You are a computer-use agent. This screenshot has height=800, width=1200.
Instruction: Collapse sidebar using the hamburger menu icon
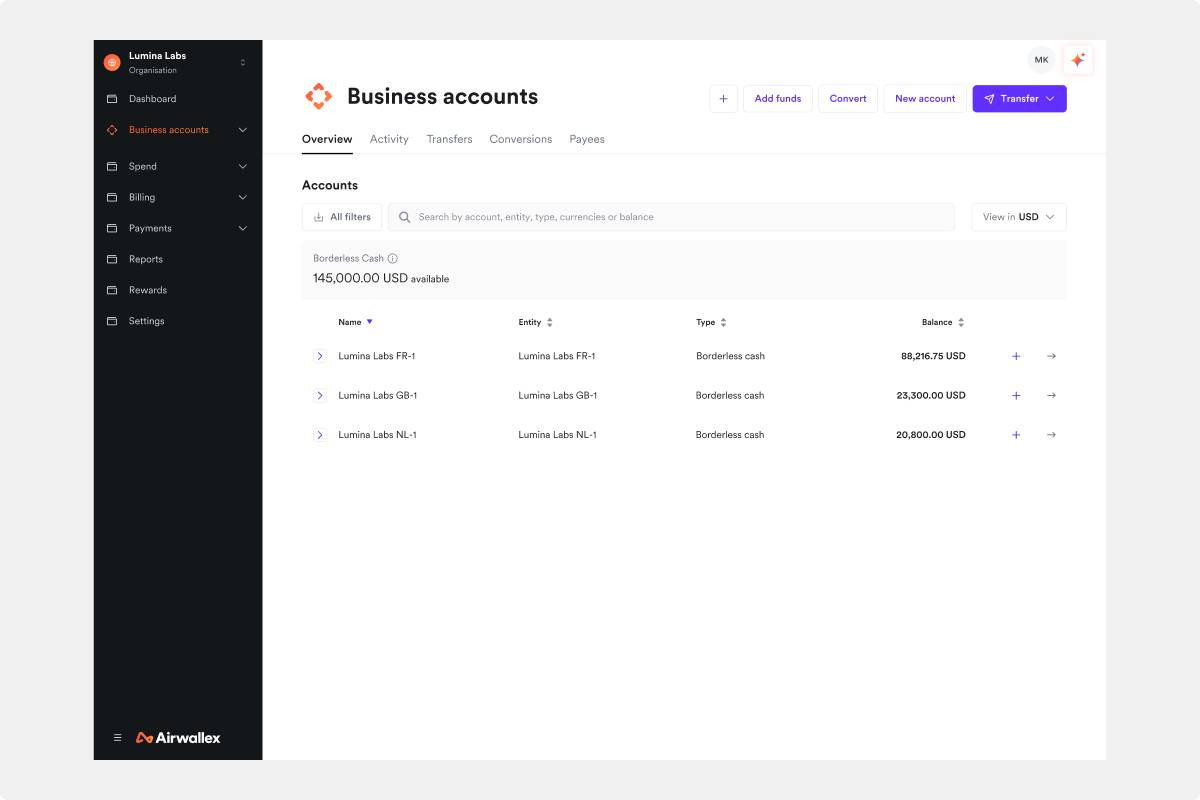point(117,738)
